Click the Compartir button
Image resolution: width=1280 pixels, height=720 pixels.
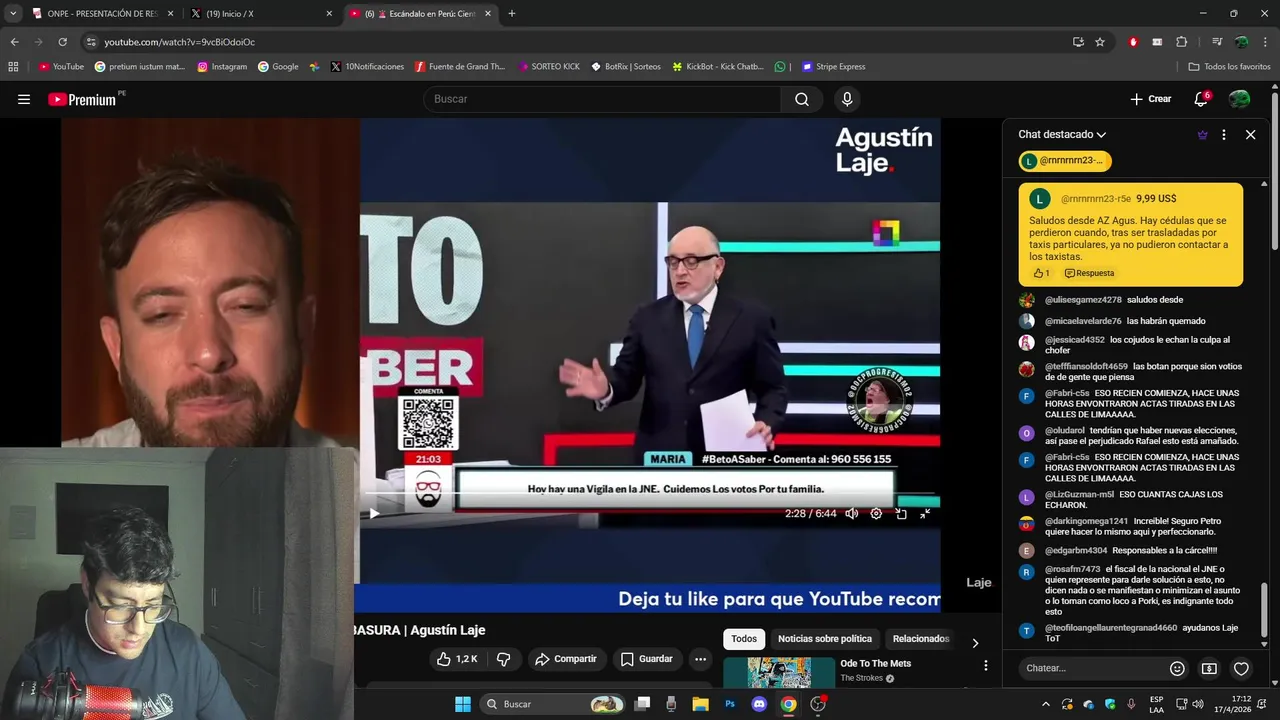click(x=566, y=659)
